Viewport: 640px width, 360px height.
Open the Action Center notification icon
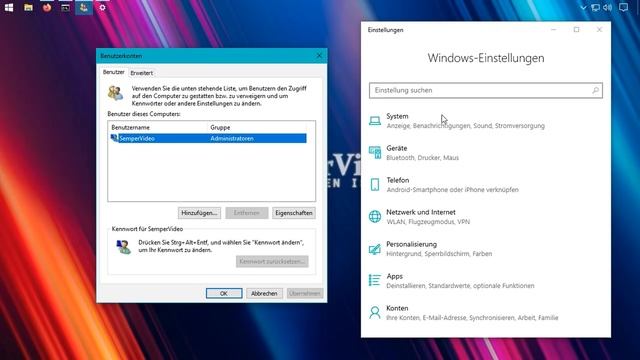623,7
